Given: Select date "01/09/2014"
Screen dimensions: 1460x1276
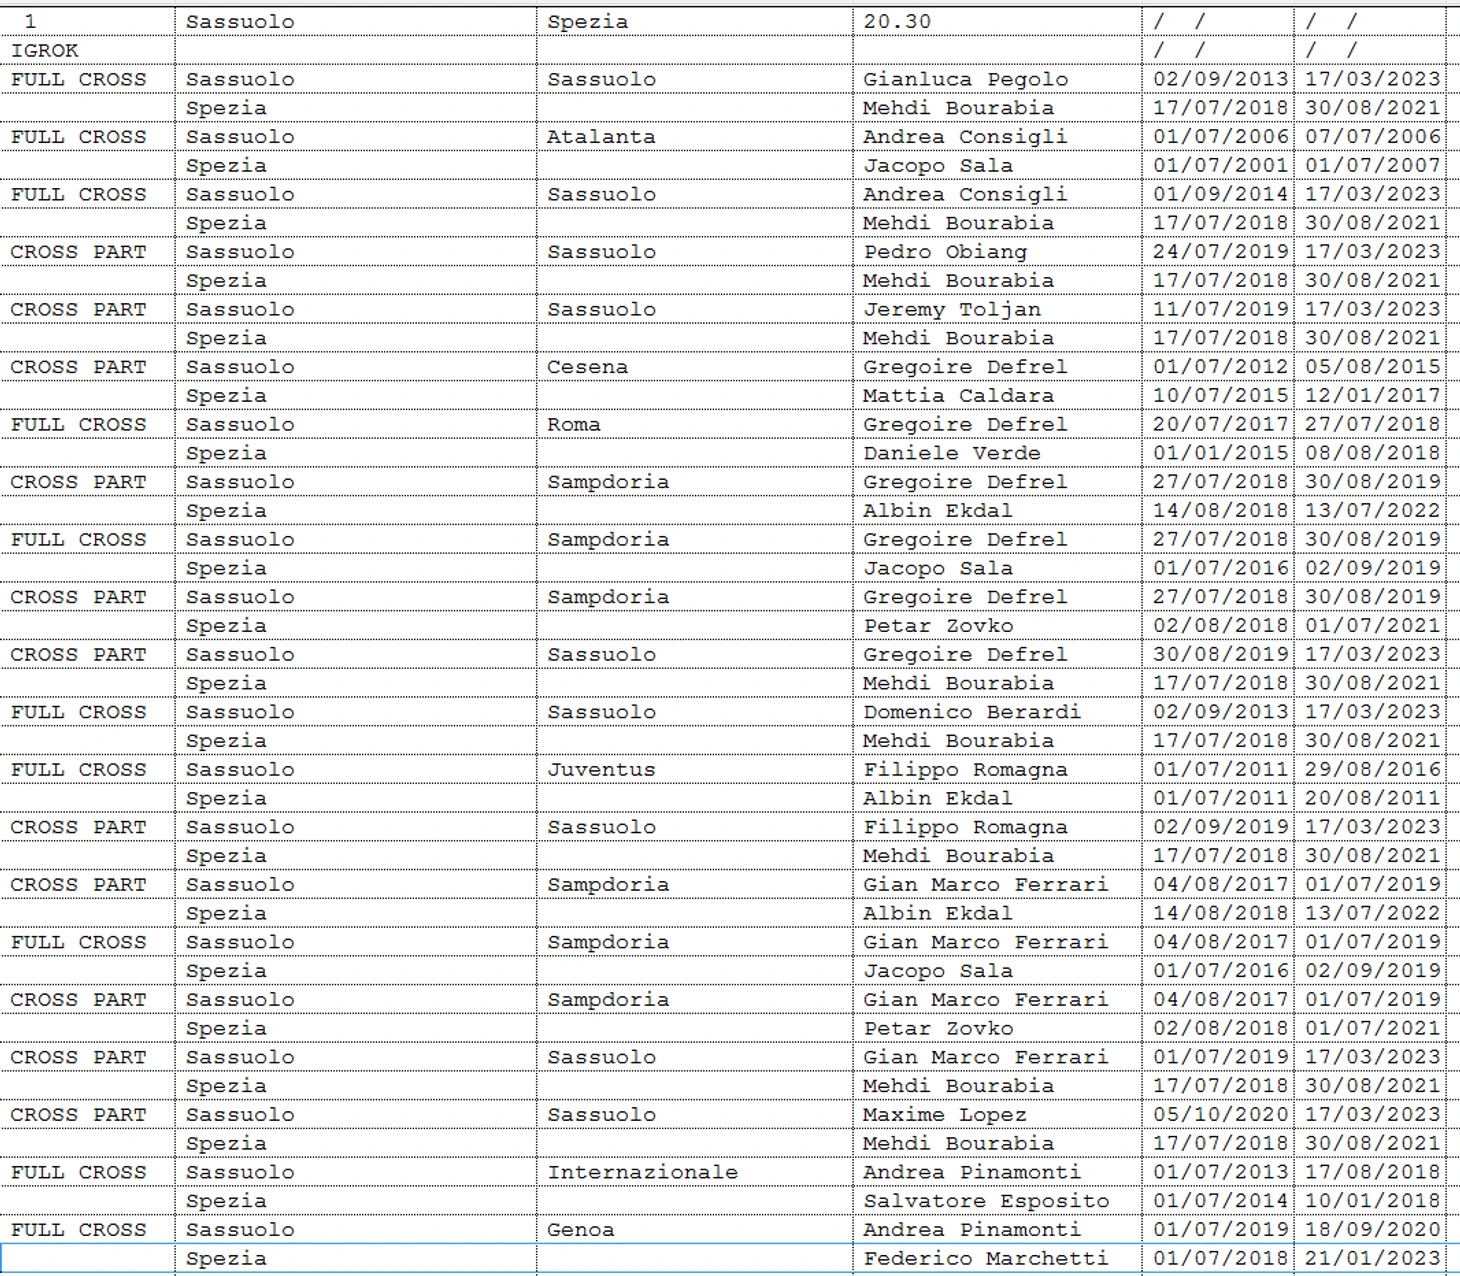Looking at the screenshot, I should [1220, 194].
